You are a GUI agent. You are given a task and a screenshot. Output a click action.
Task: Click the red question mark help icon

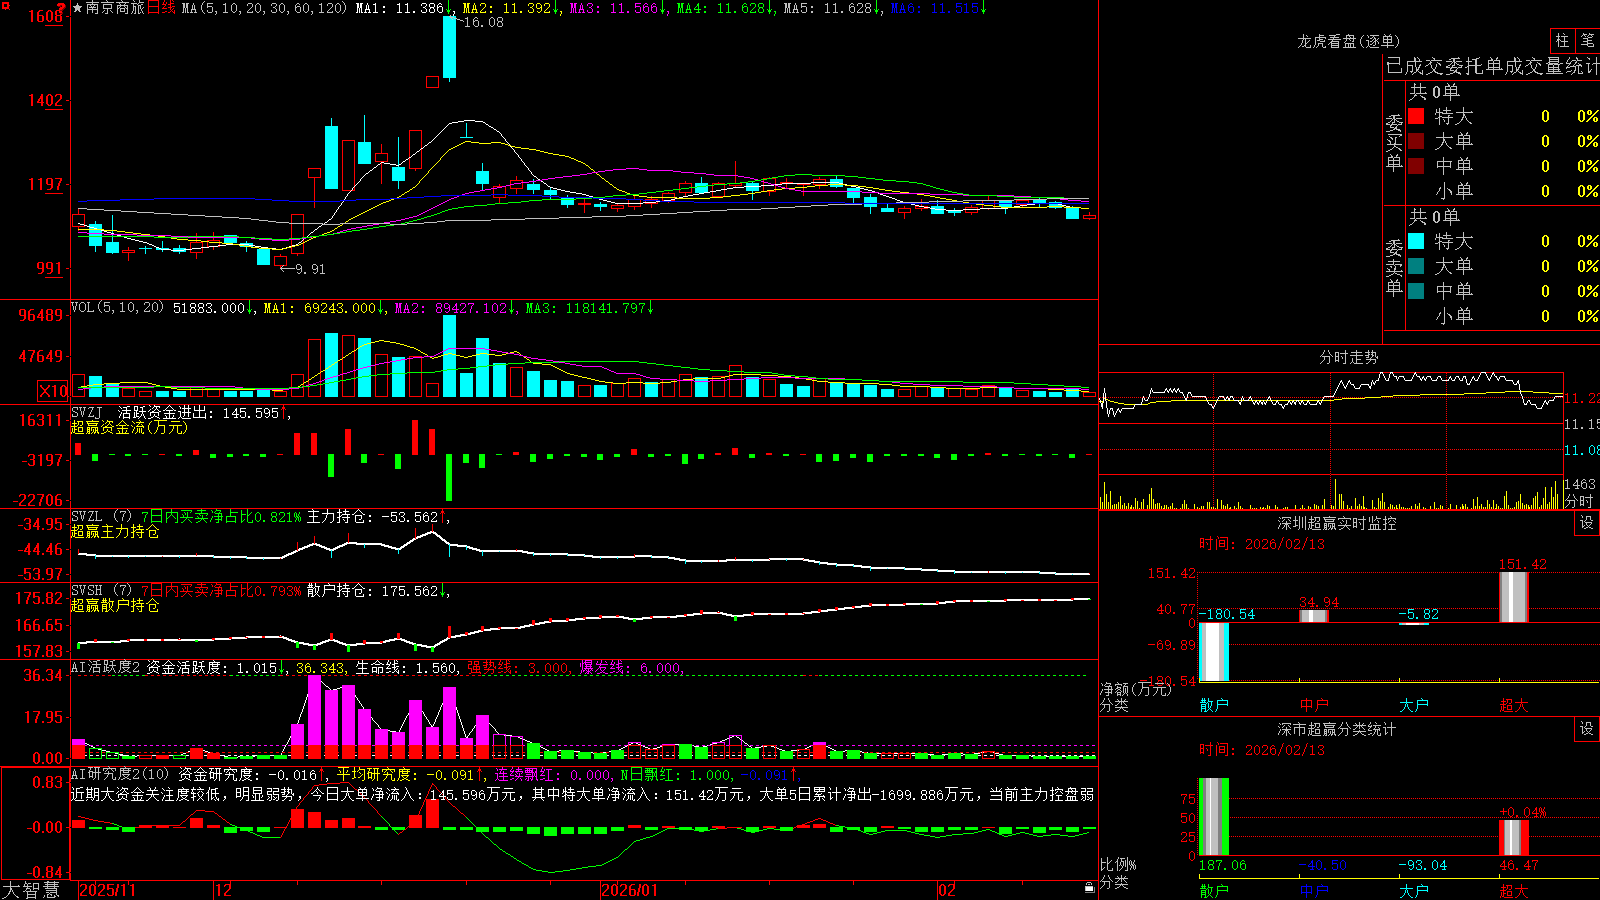[x=61, y=7]
